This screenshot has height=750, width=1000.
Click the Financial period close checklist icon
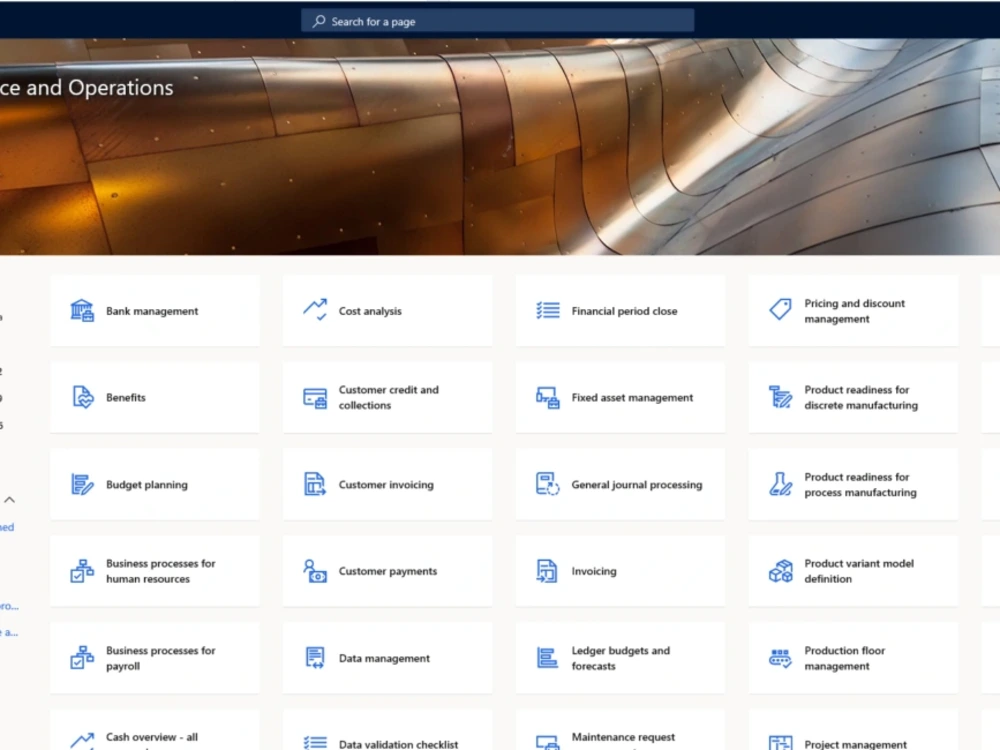tap(547, 310)
